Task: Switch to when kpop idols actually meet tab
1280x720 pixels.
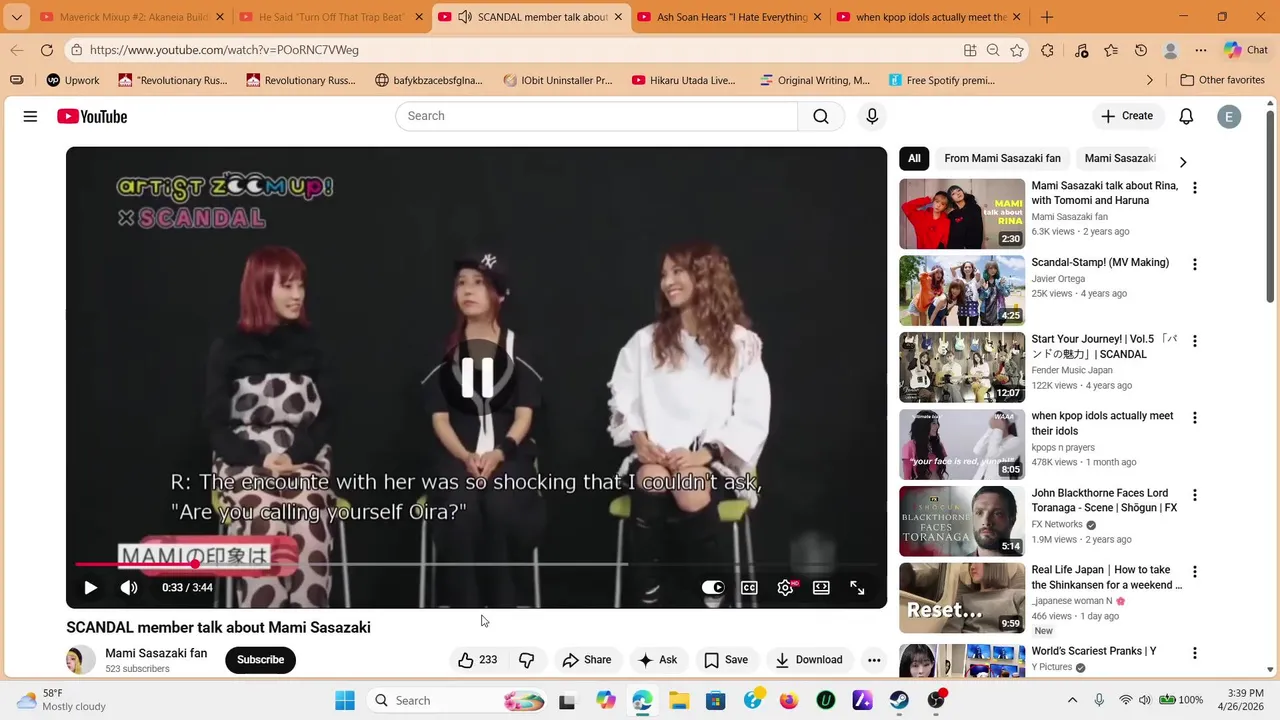Action: coord(930,17)
